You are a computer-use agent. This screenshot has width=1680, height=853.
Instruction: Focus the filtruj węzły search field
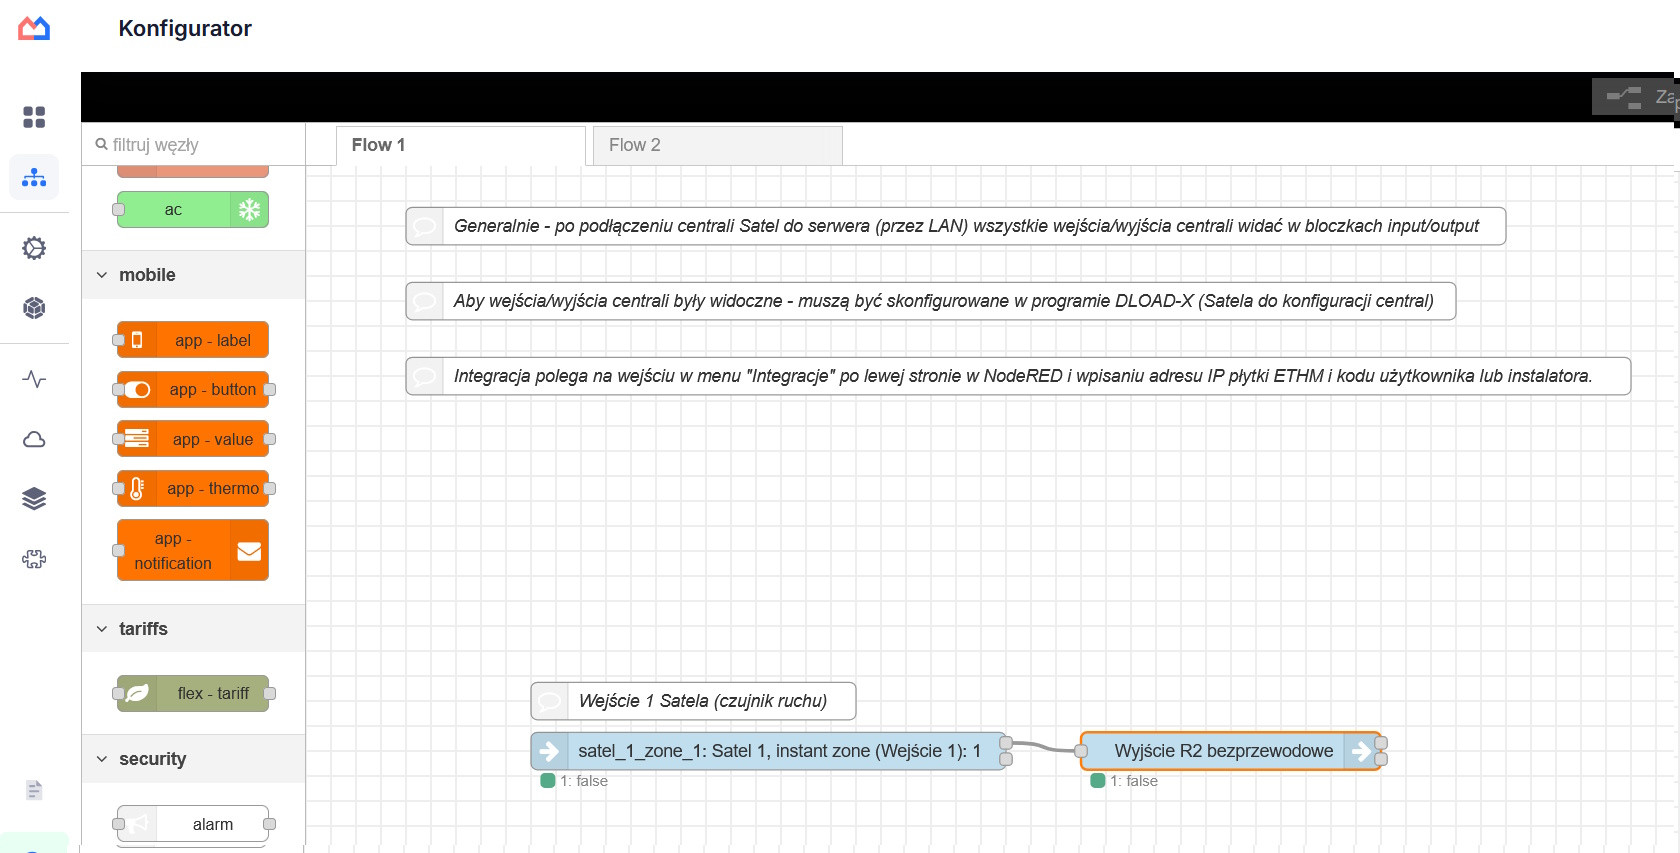193,145
